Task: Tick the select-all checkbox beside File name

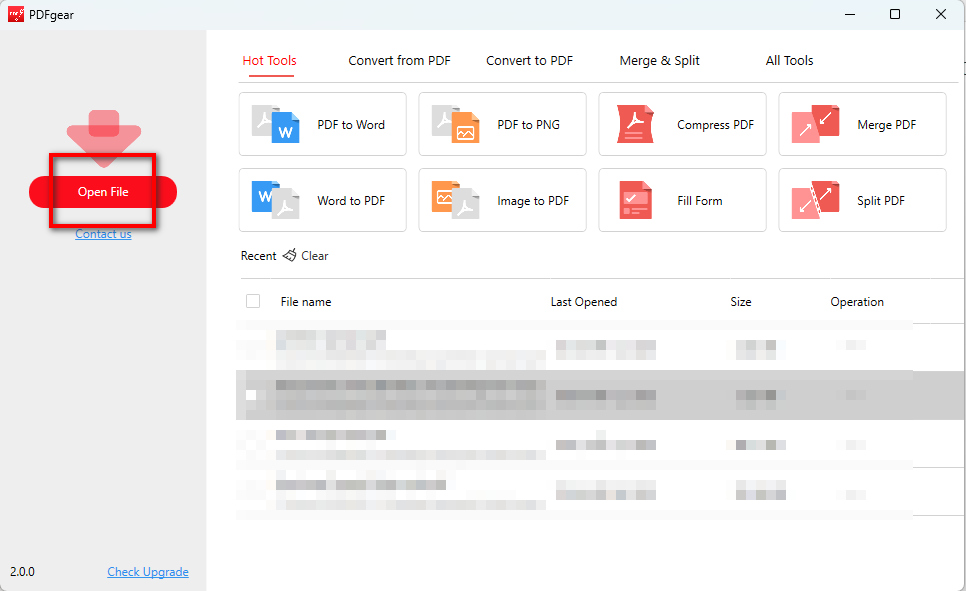Action: point(253,301)
